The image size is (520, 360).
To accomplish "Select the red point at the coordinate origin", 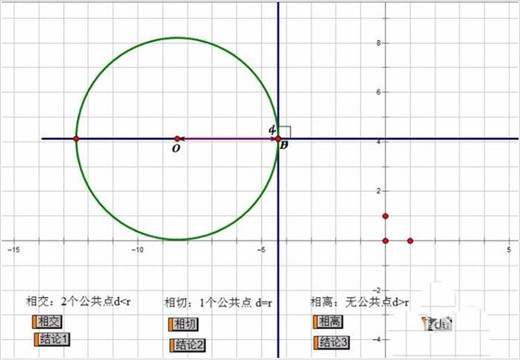I will [385, 241].
